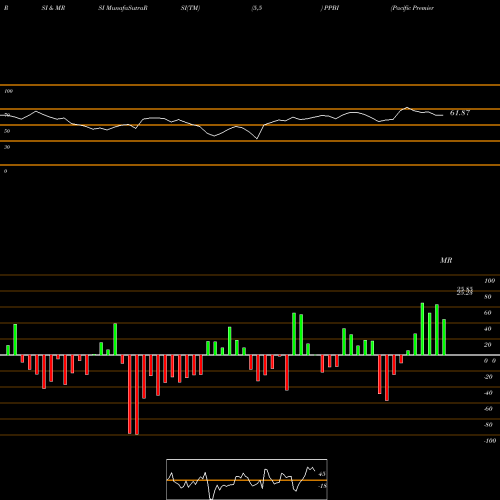Click the MR histogram's -40 axis label
This screenshot has height=500, width=500.
[488, 393]
